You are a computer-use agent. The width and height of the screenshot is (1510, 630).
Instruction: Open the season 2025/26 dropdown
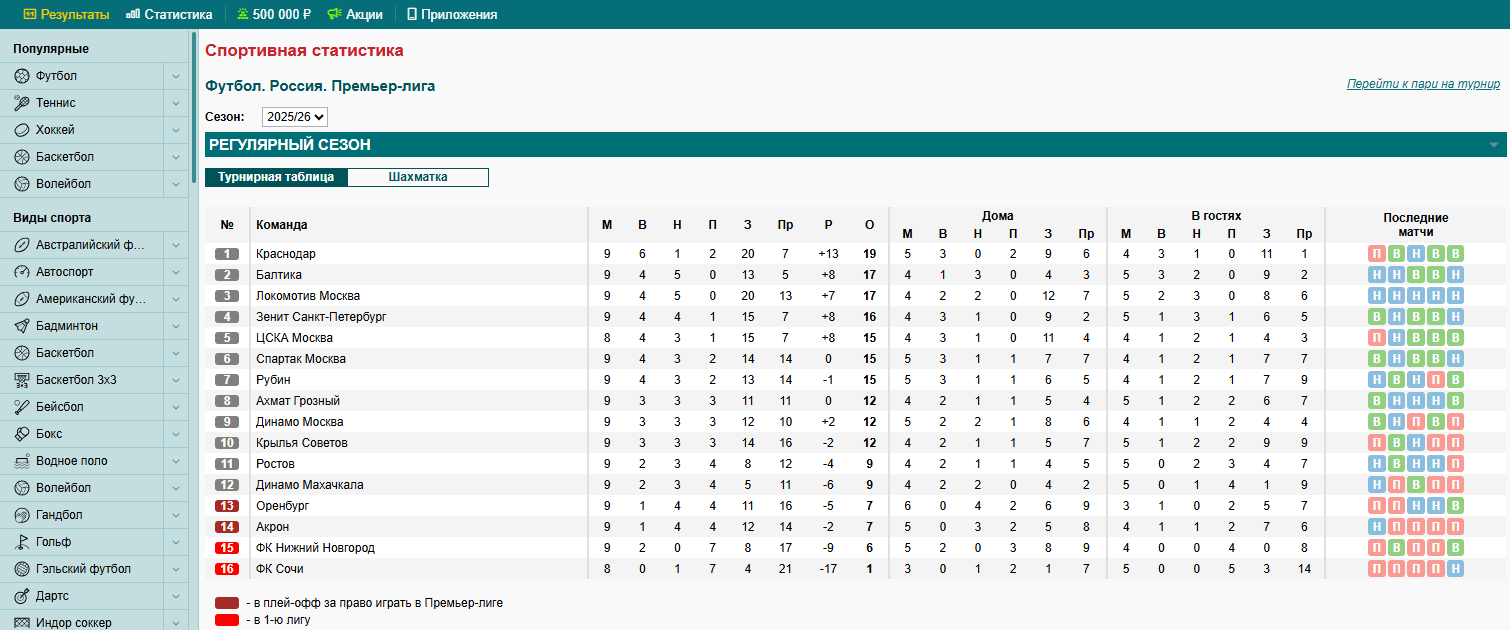[x=295, y=117]
